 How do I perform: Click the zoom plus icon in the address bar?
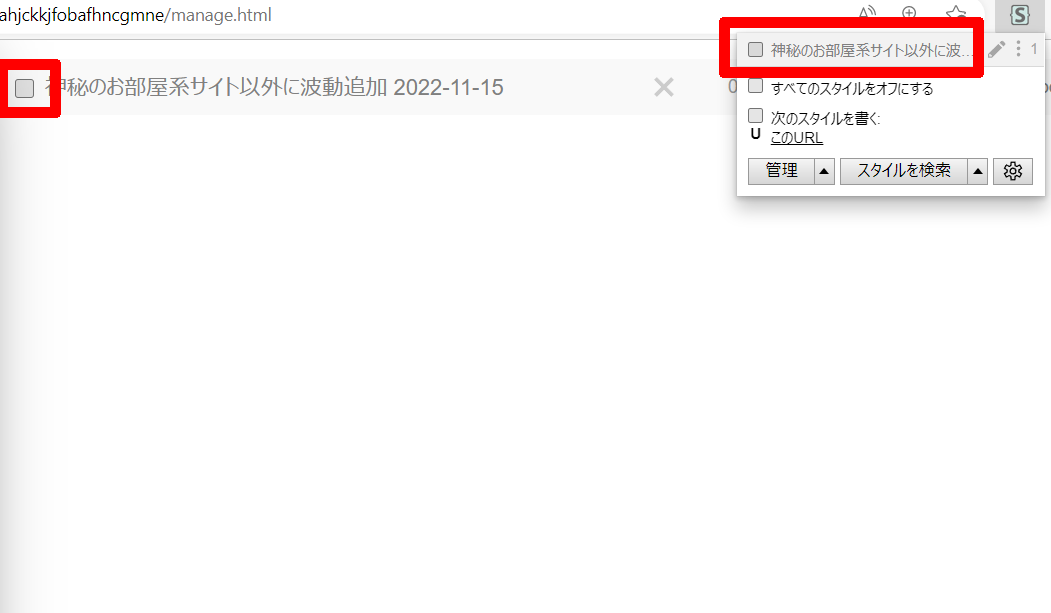coord(910,13)
